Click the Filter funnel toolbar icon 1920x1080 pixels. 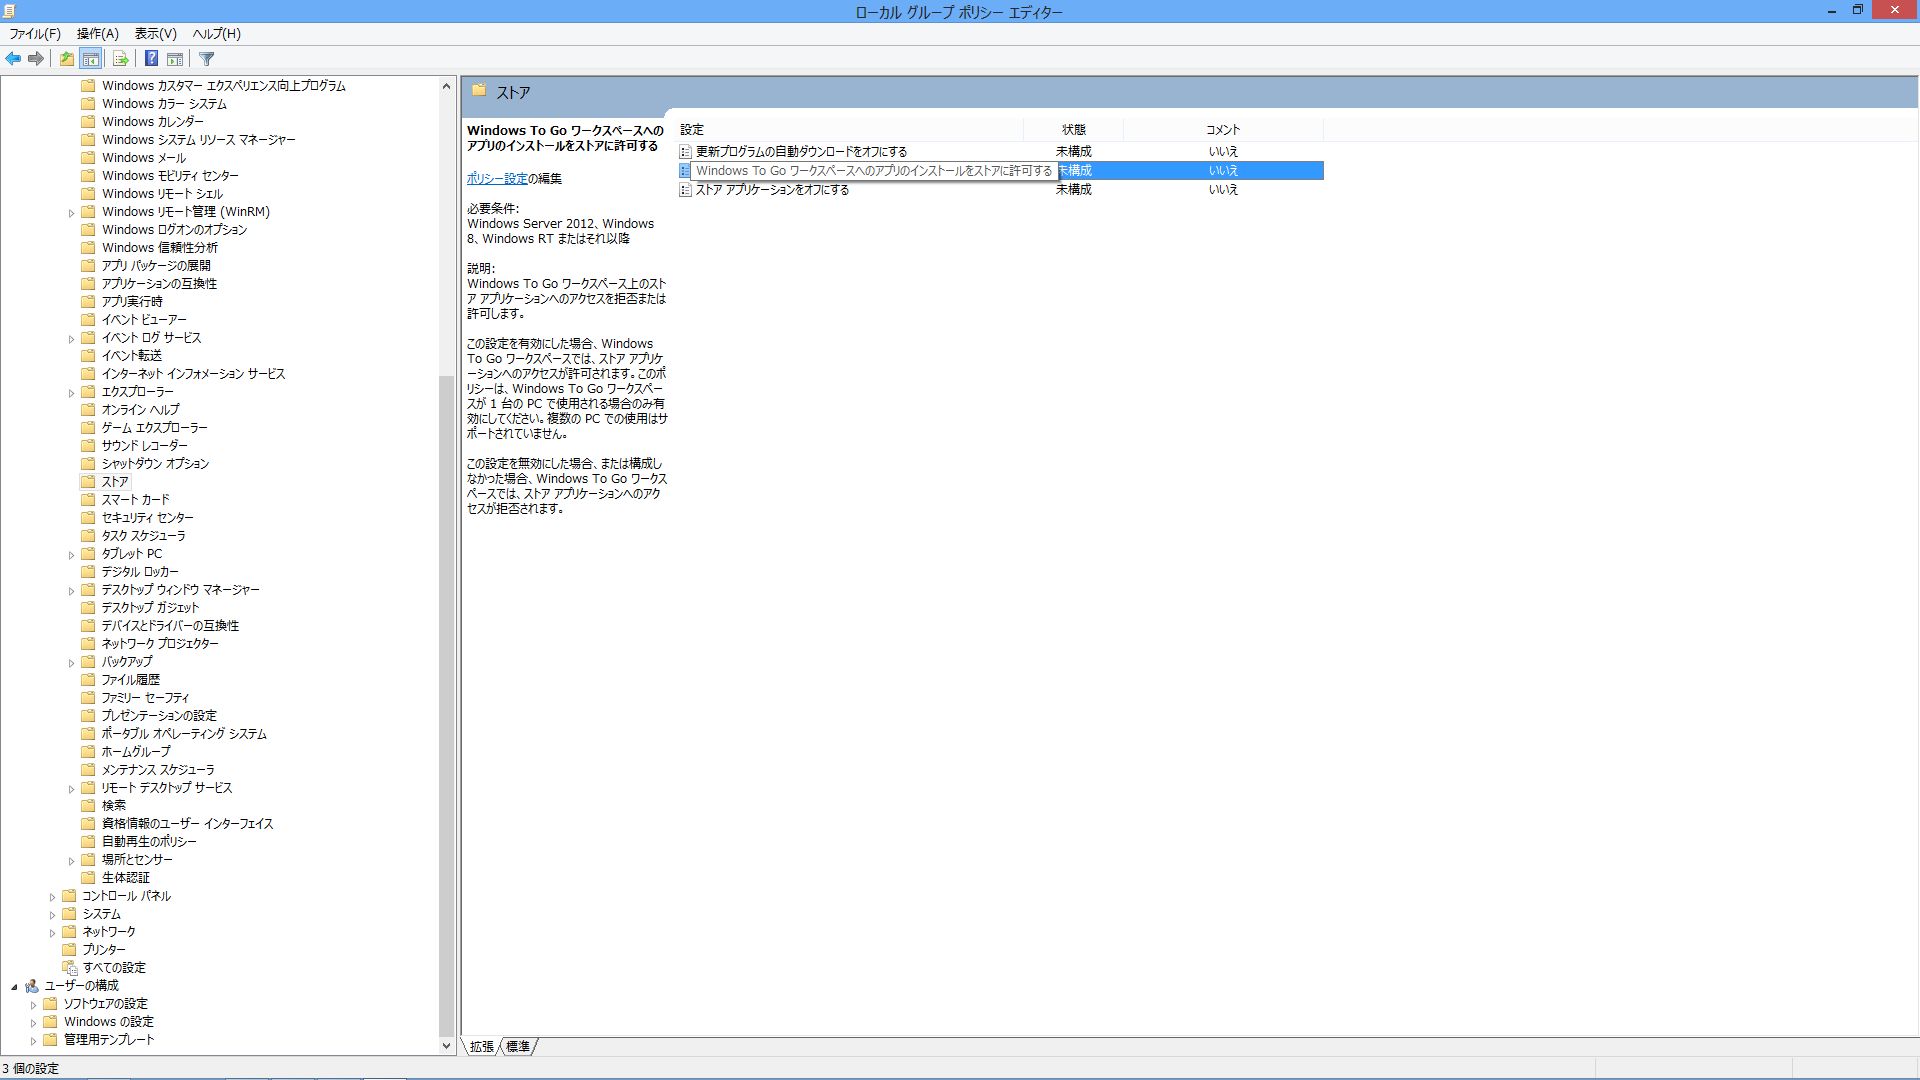207,59
